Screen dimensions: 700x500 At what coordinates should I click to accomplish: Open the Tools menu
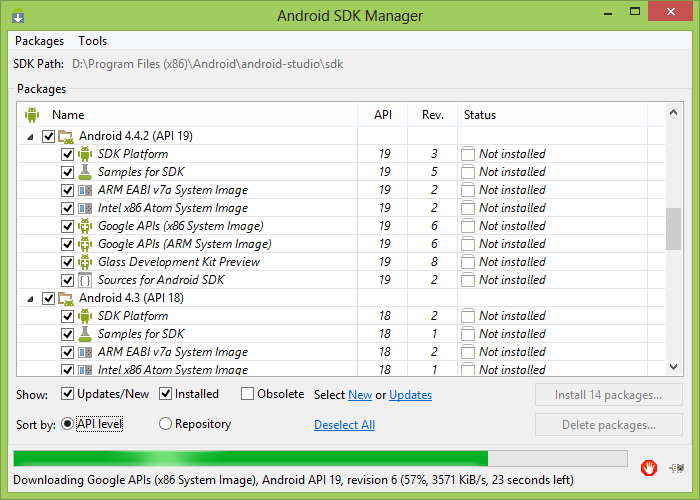pos(92,41)
